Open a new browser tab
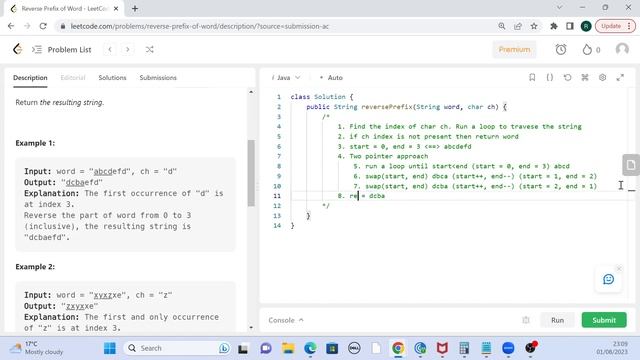 135,8
